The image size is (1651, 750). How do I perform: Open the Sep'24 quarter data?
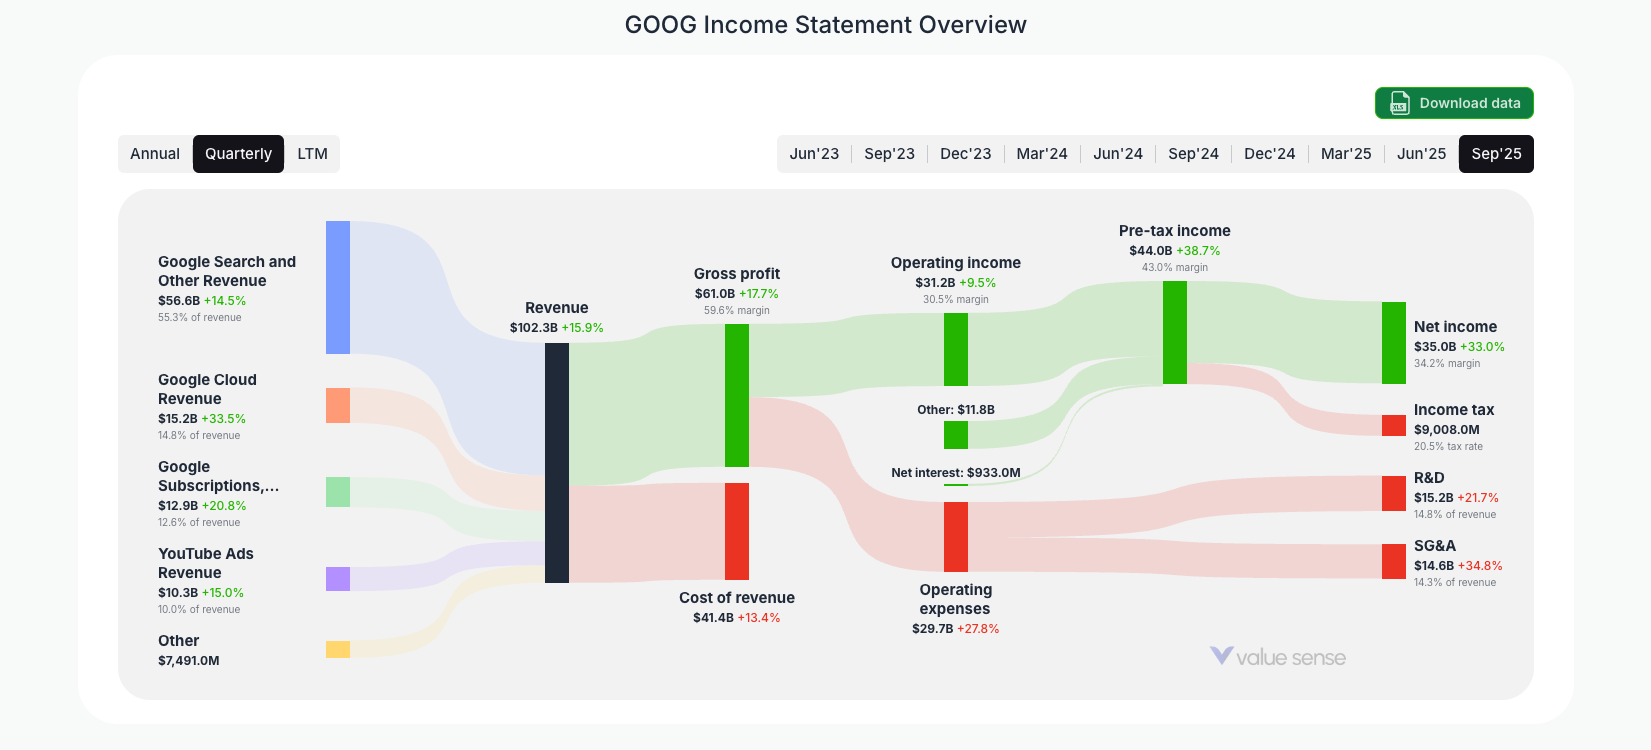point(1193,153)
